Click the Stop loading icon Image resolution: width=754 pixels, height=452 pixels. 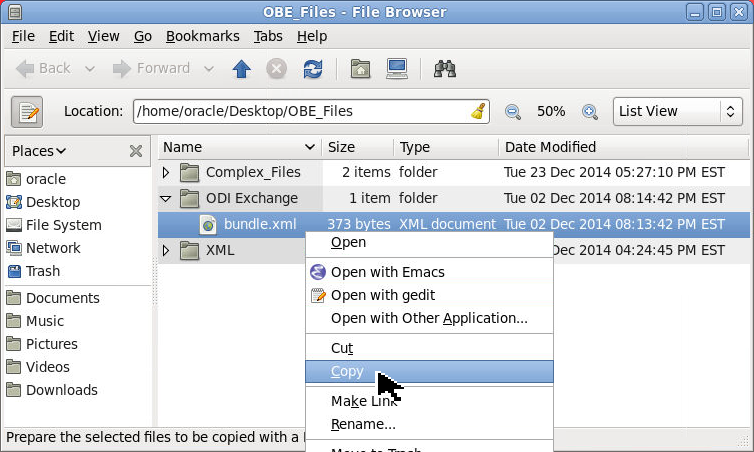click(x=276, y=69)
